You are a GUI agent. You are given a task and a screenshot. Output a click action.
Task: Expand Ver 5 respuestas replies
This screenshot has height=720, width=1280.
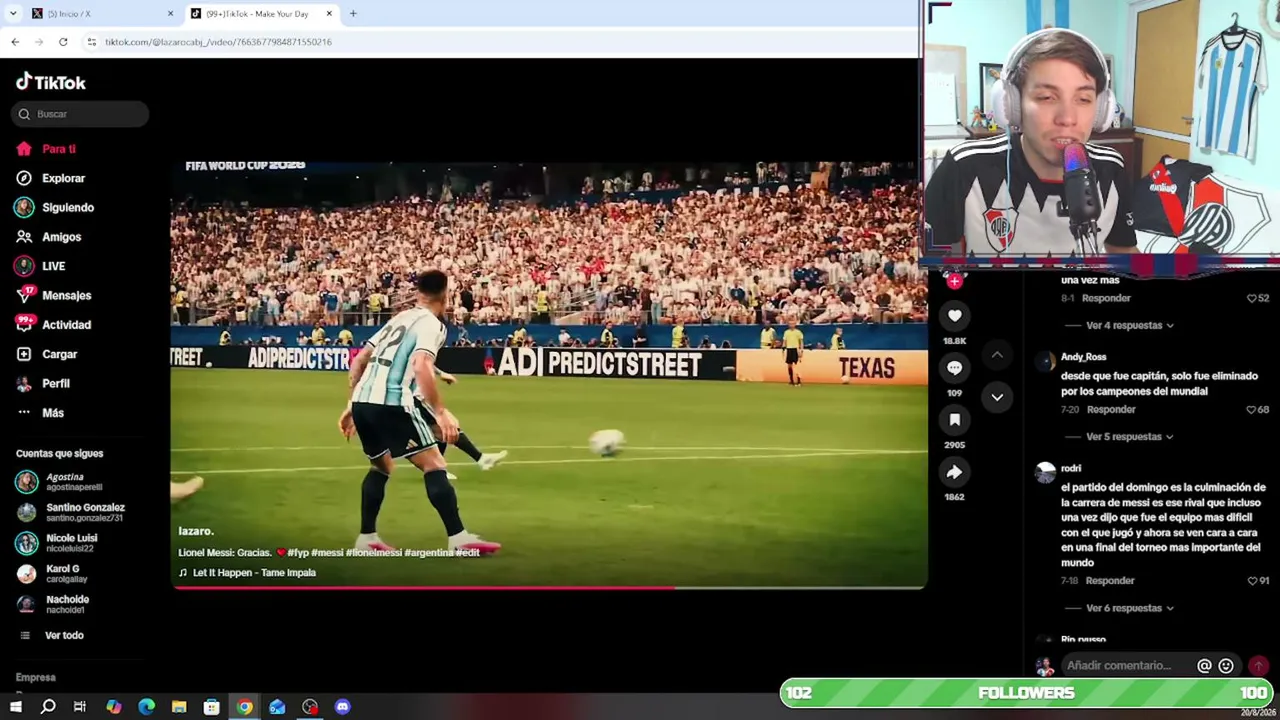[1130, 437]
